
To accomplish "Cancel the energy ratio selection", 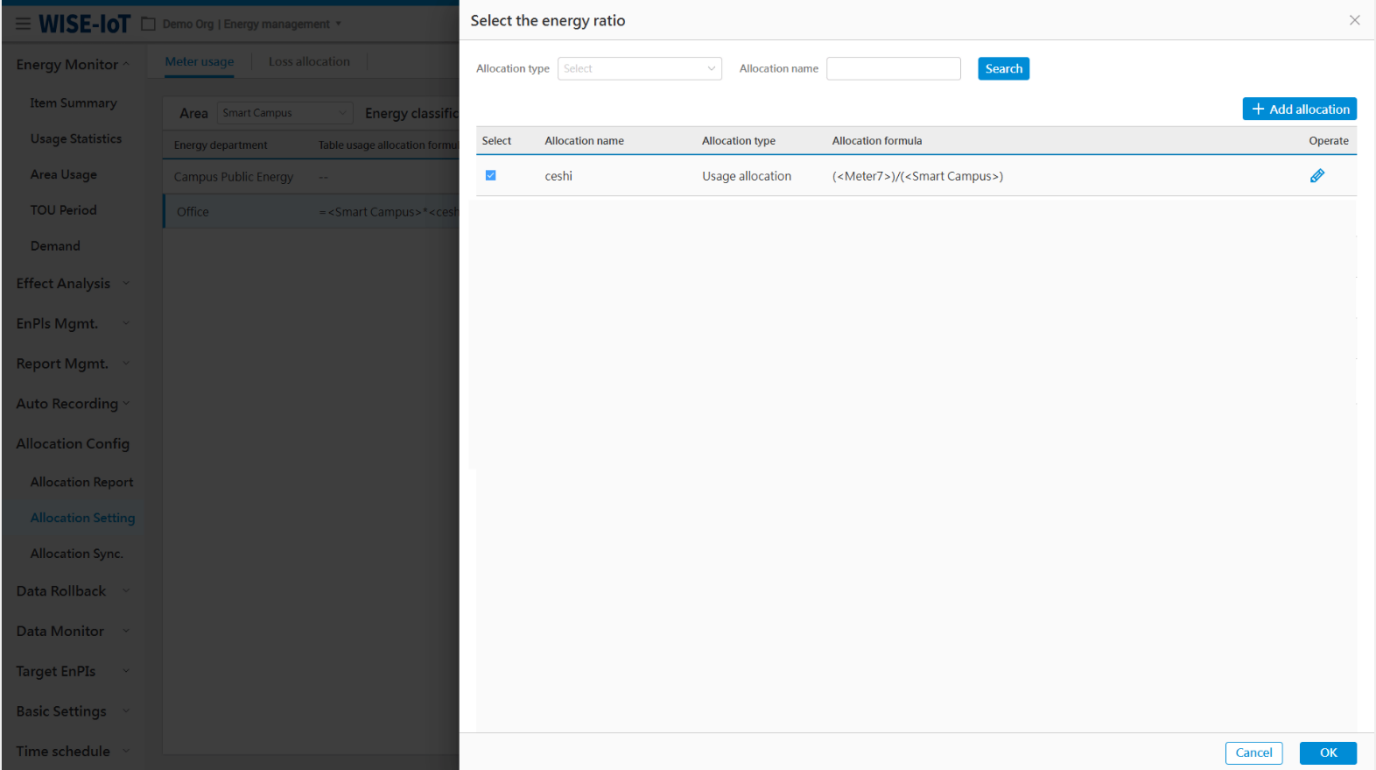I will pos(1253,753).
